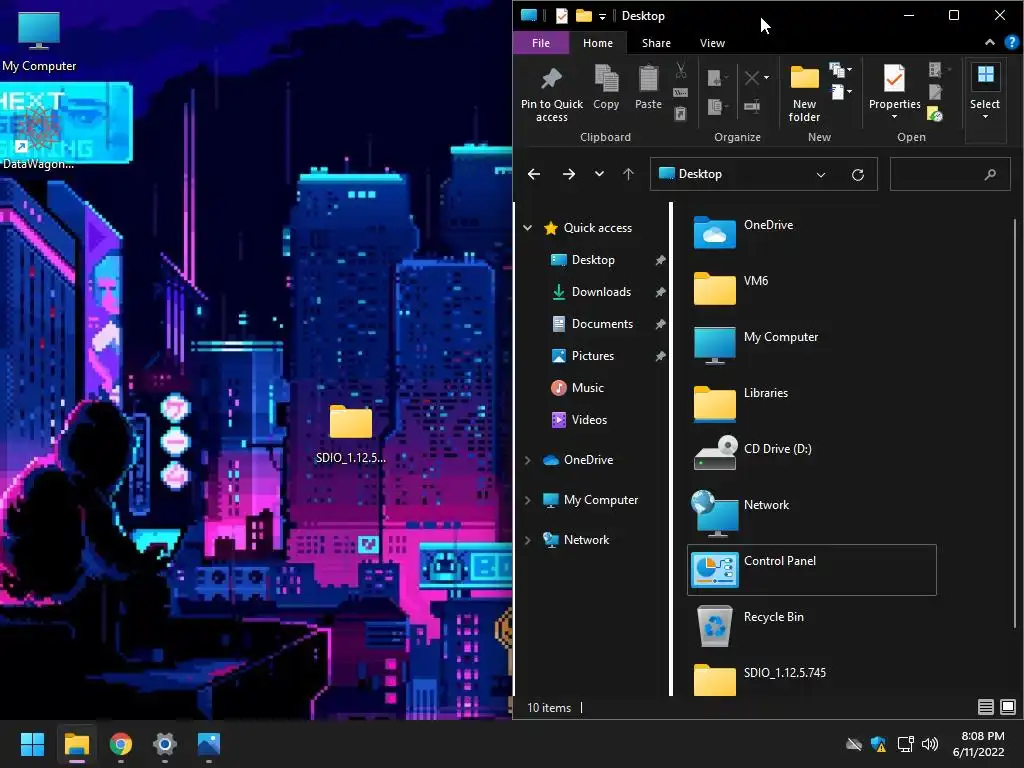Image resolution: width=1024 pixels, height=768 pixels.
Task: Open Properties from the ribbon
Action: coord(894,91)
